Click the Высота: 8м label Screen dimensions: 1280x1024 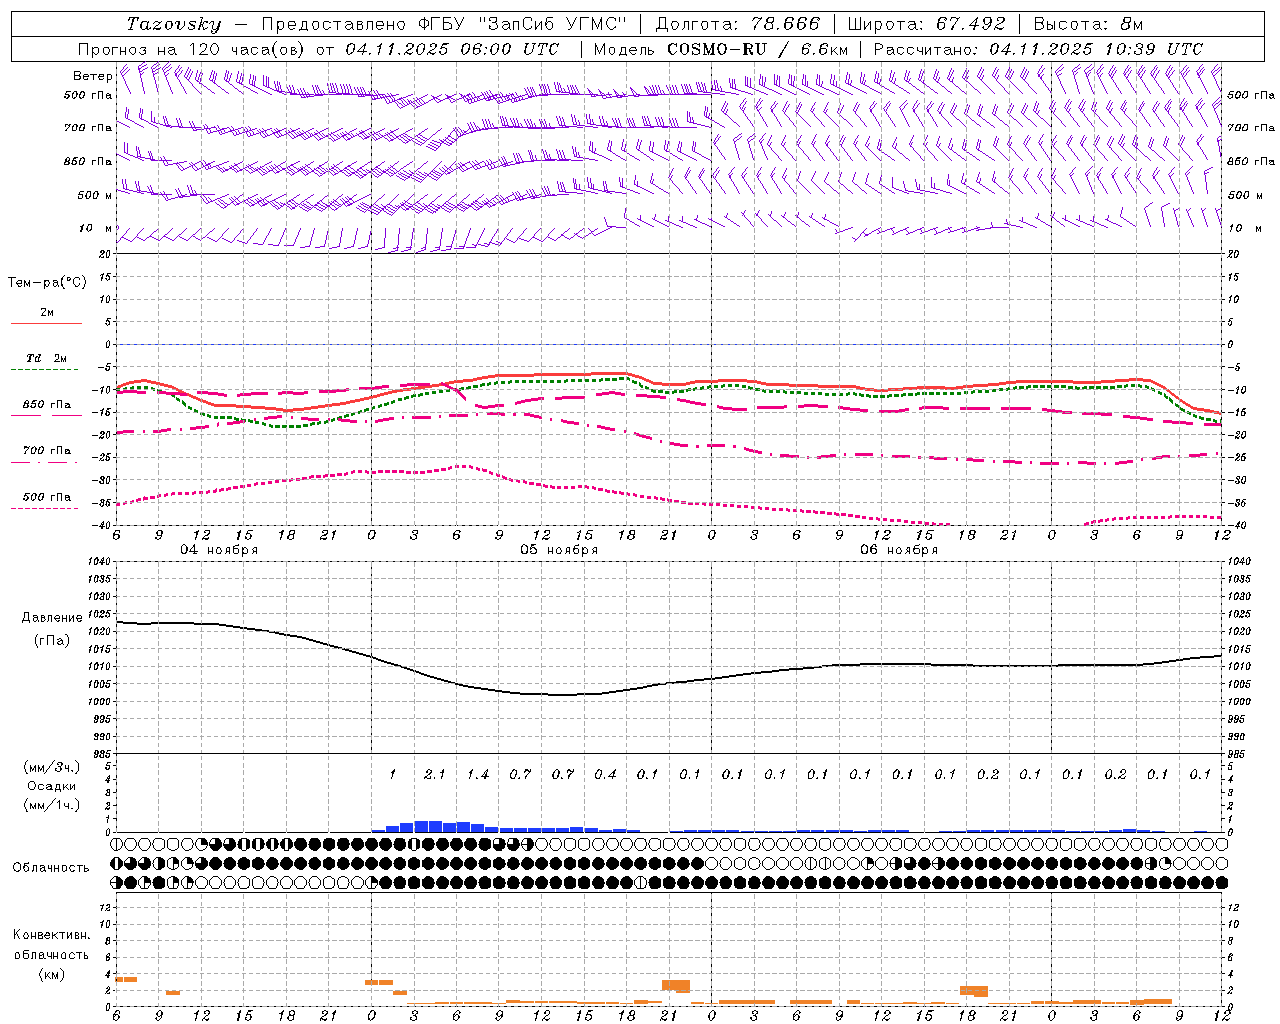1088,24
